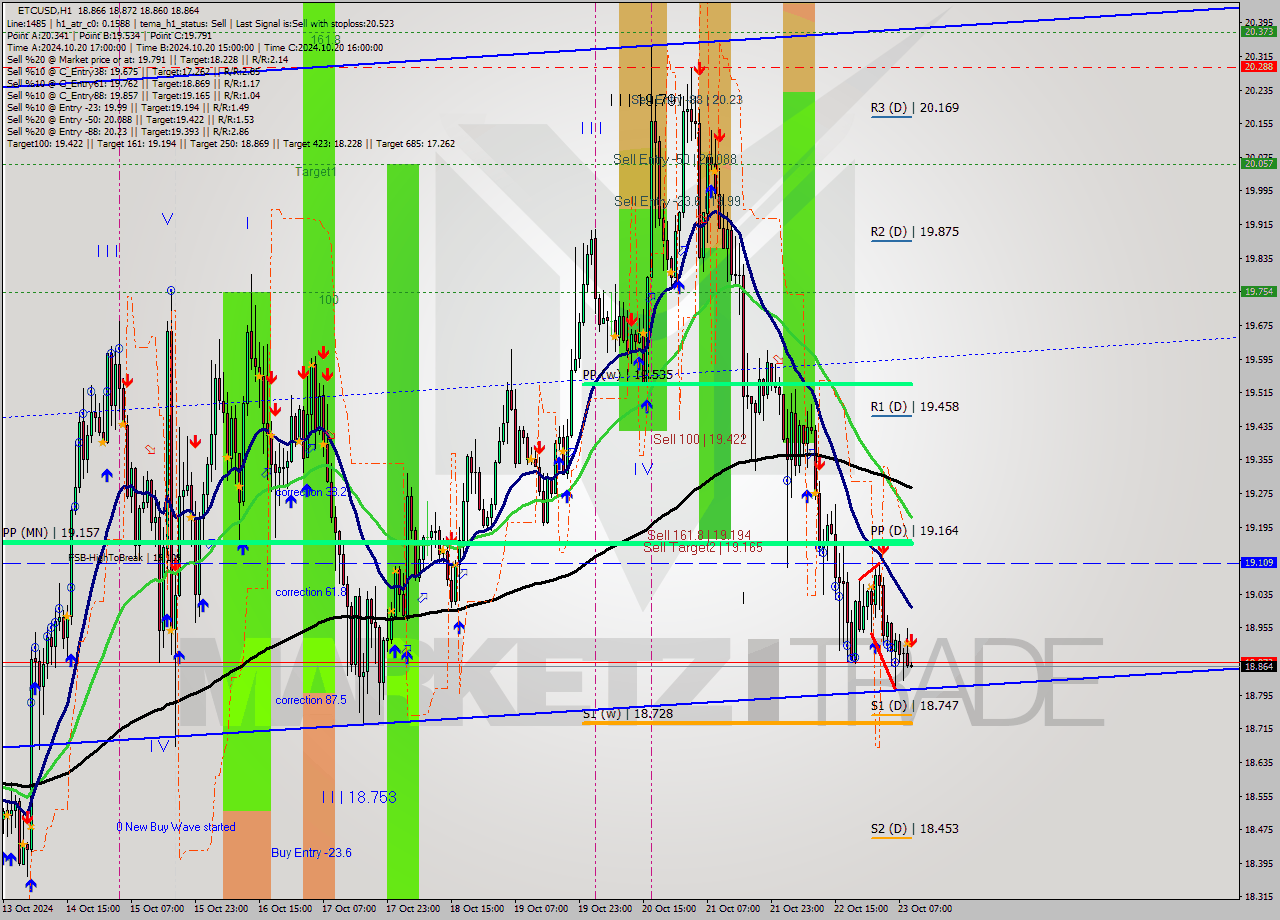Click the 21 Oct 23:00 time label
Viewport: 1280px width, 920px height.
797,909
